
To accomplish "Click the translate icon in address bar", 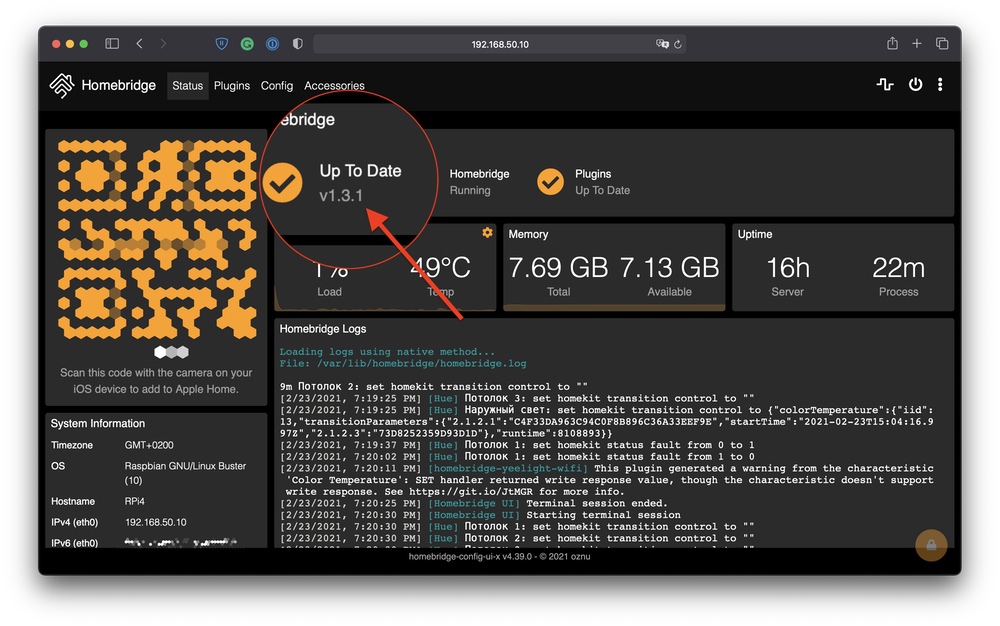I will [662, 44].
